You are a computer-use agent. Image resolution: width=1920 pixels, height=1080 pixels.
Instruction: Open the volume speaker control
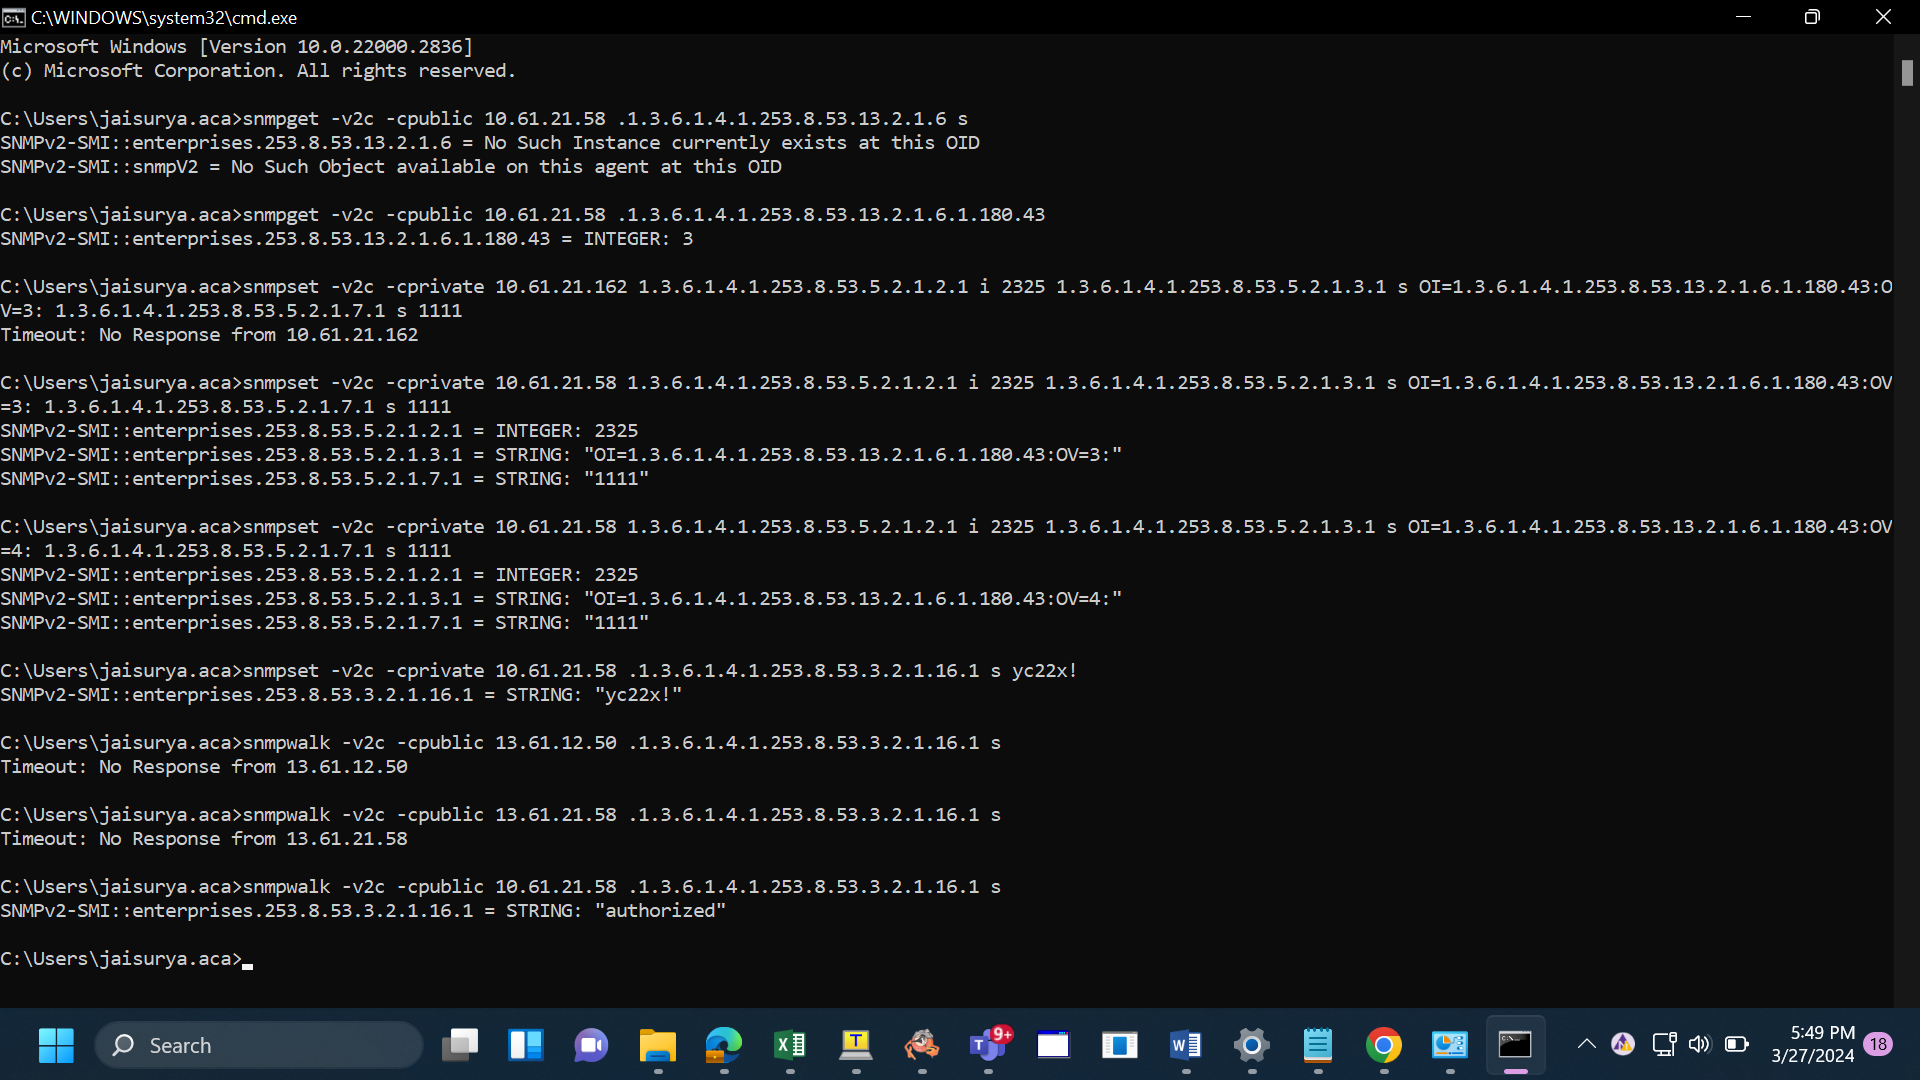tap(1699, 1044)
